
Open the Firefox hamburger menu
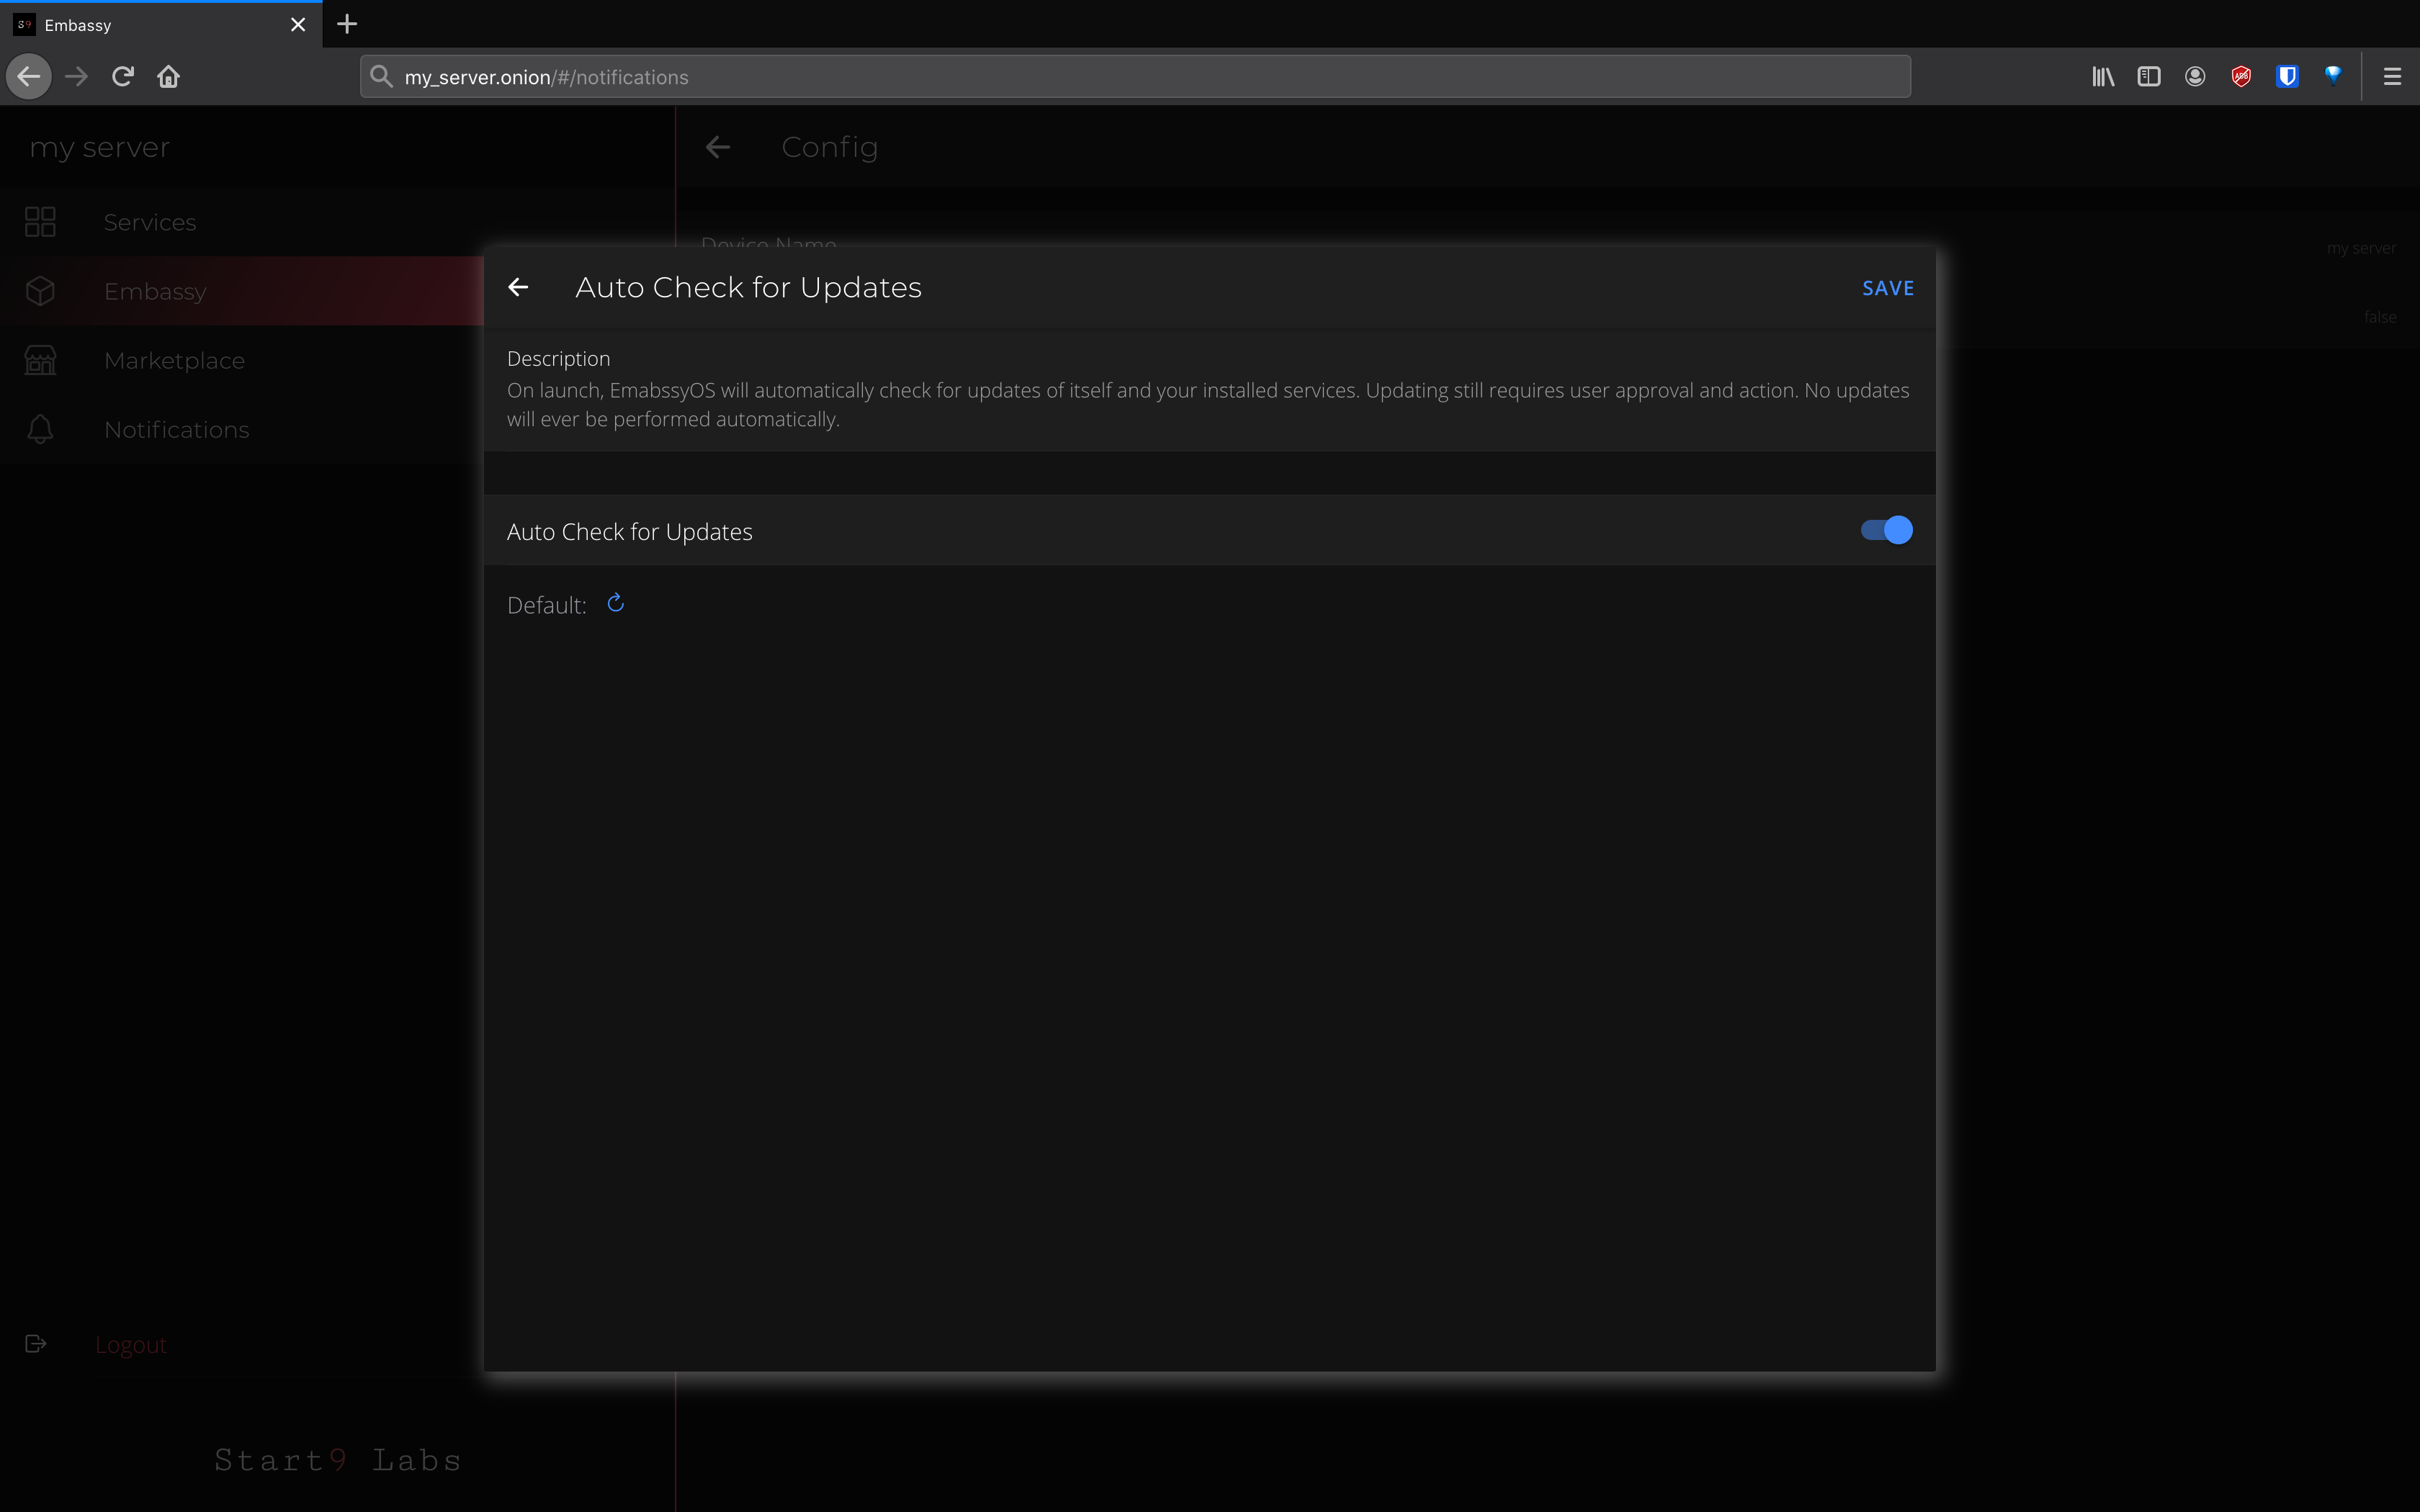click(2392, 76)
